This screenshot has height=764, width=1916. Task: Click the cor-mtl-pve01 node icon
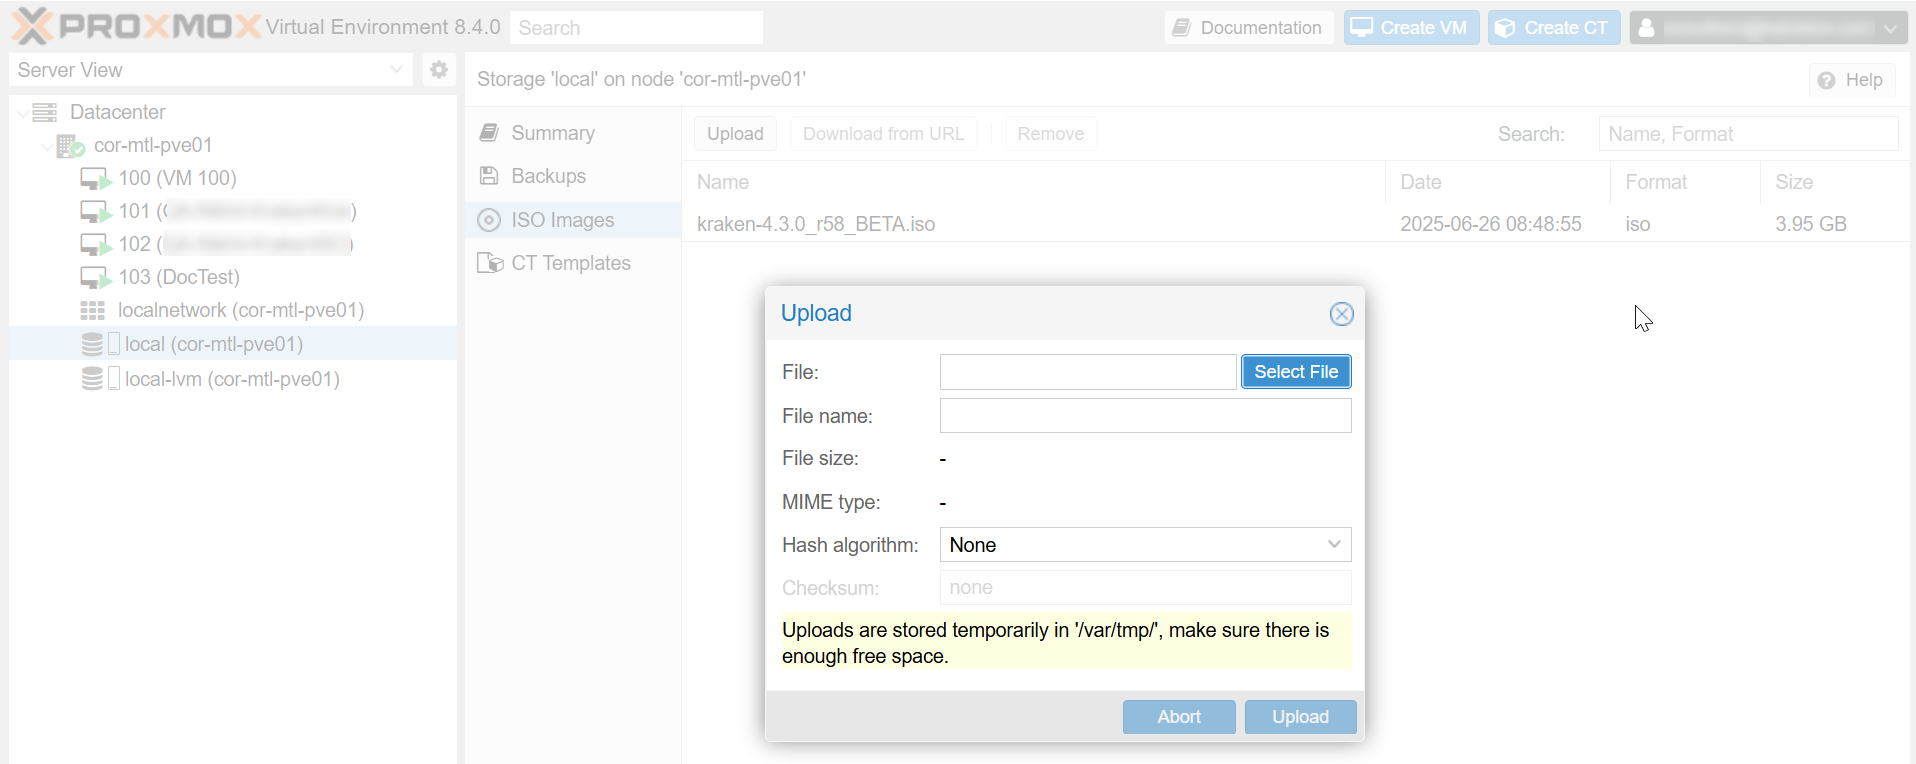(70, 146)
